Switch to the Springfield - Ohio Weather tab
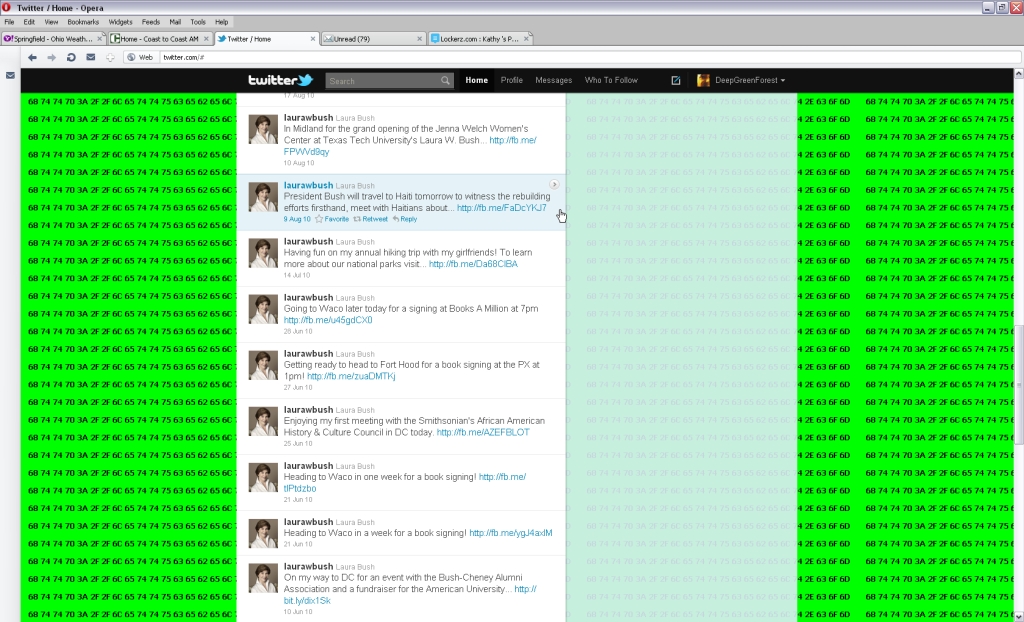This screenshot has width=1024, height=622. pyautogui.click(x=54, y=39)
